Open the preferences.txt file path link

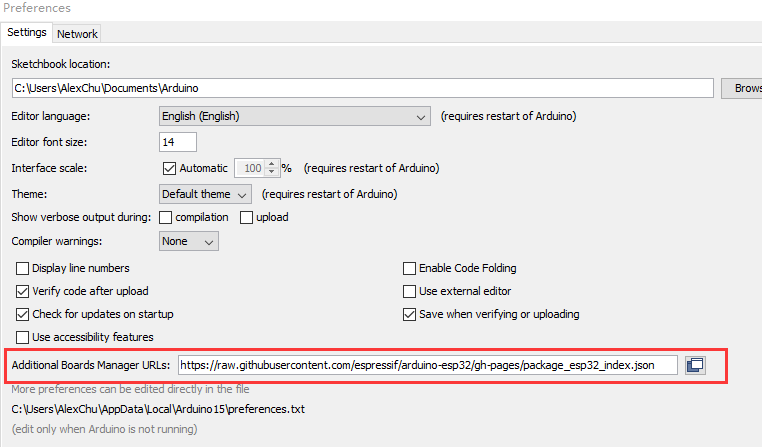pyautogui.click(x=158, y=409)
